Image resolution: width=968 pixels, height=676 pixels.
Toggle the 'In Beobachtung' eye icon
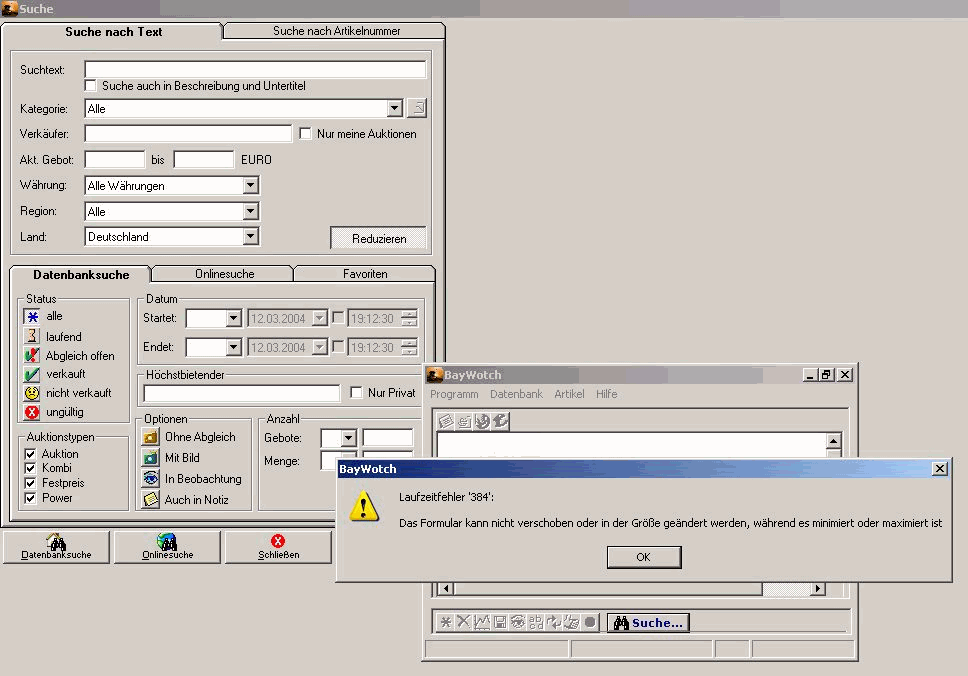[x=151, y=478]
